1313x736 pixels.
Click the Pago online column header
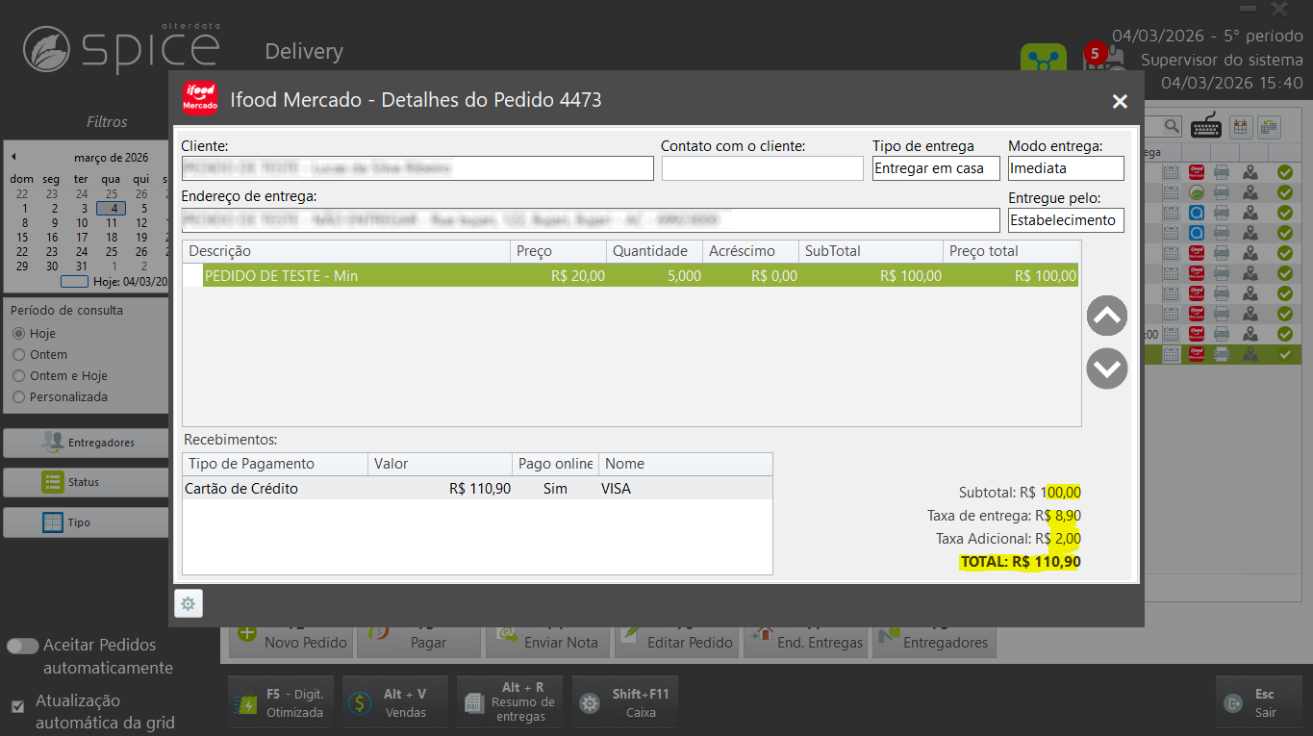coord(555,463)
